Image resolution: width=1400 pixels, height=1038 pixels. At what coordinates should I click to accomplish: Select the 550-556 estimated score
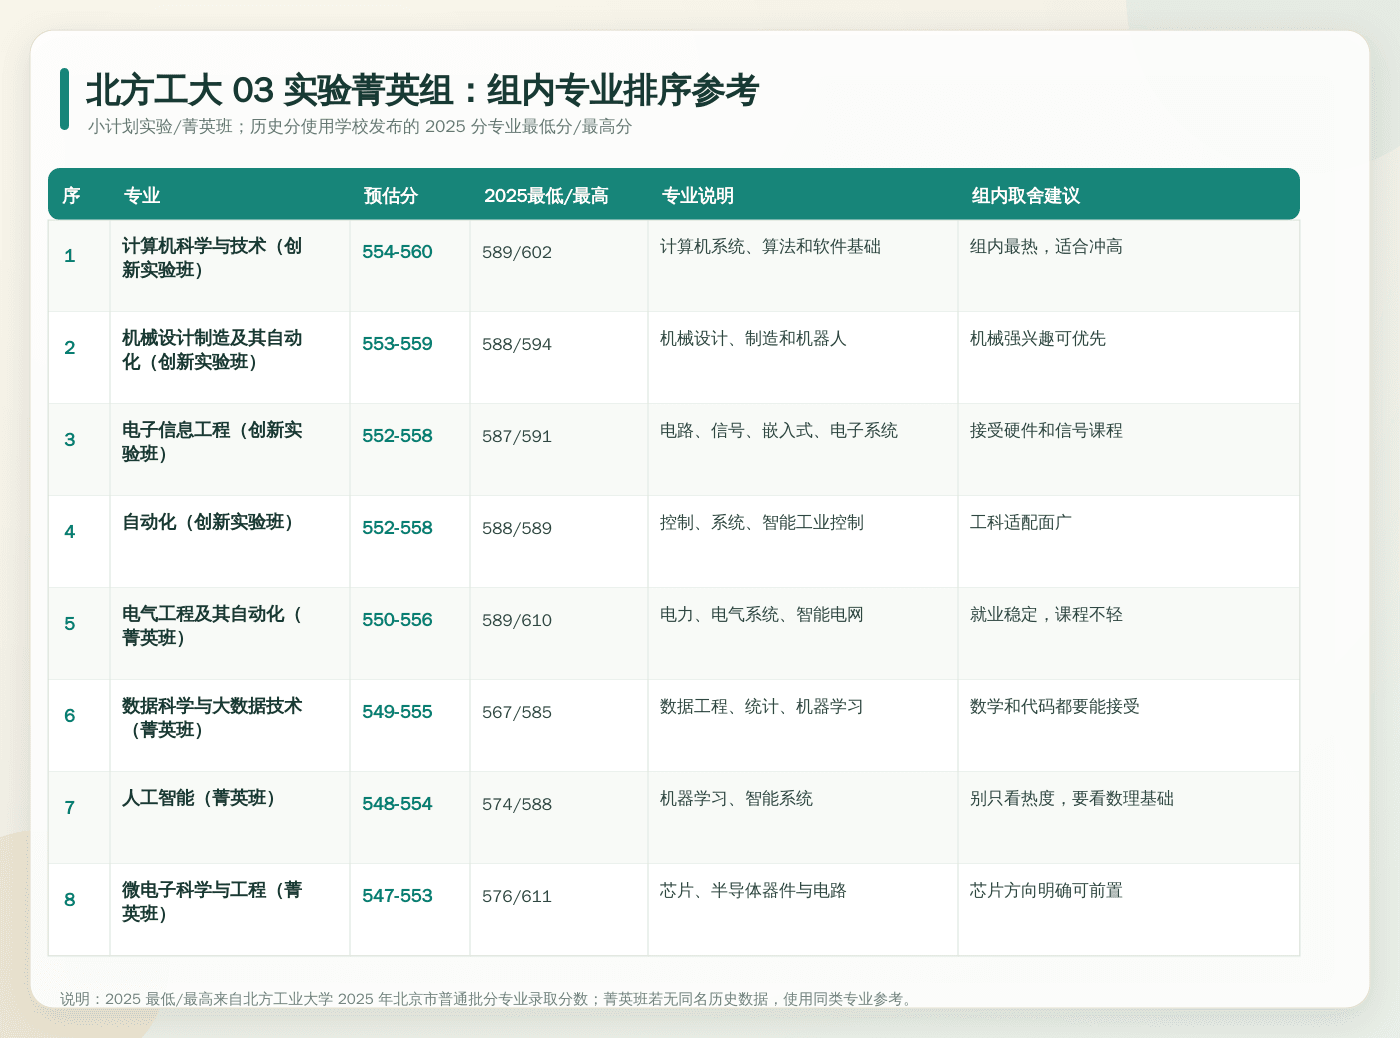coord(397,620)
